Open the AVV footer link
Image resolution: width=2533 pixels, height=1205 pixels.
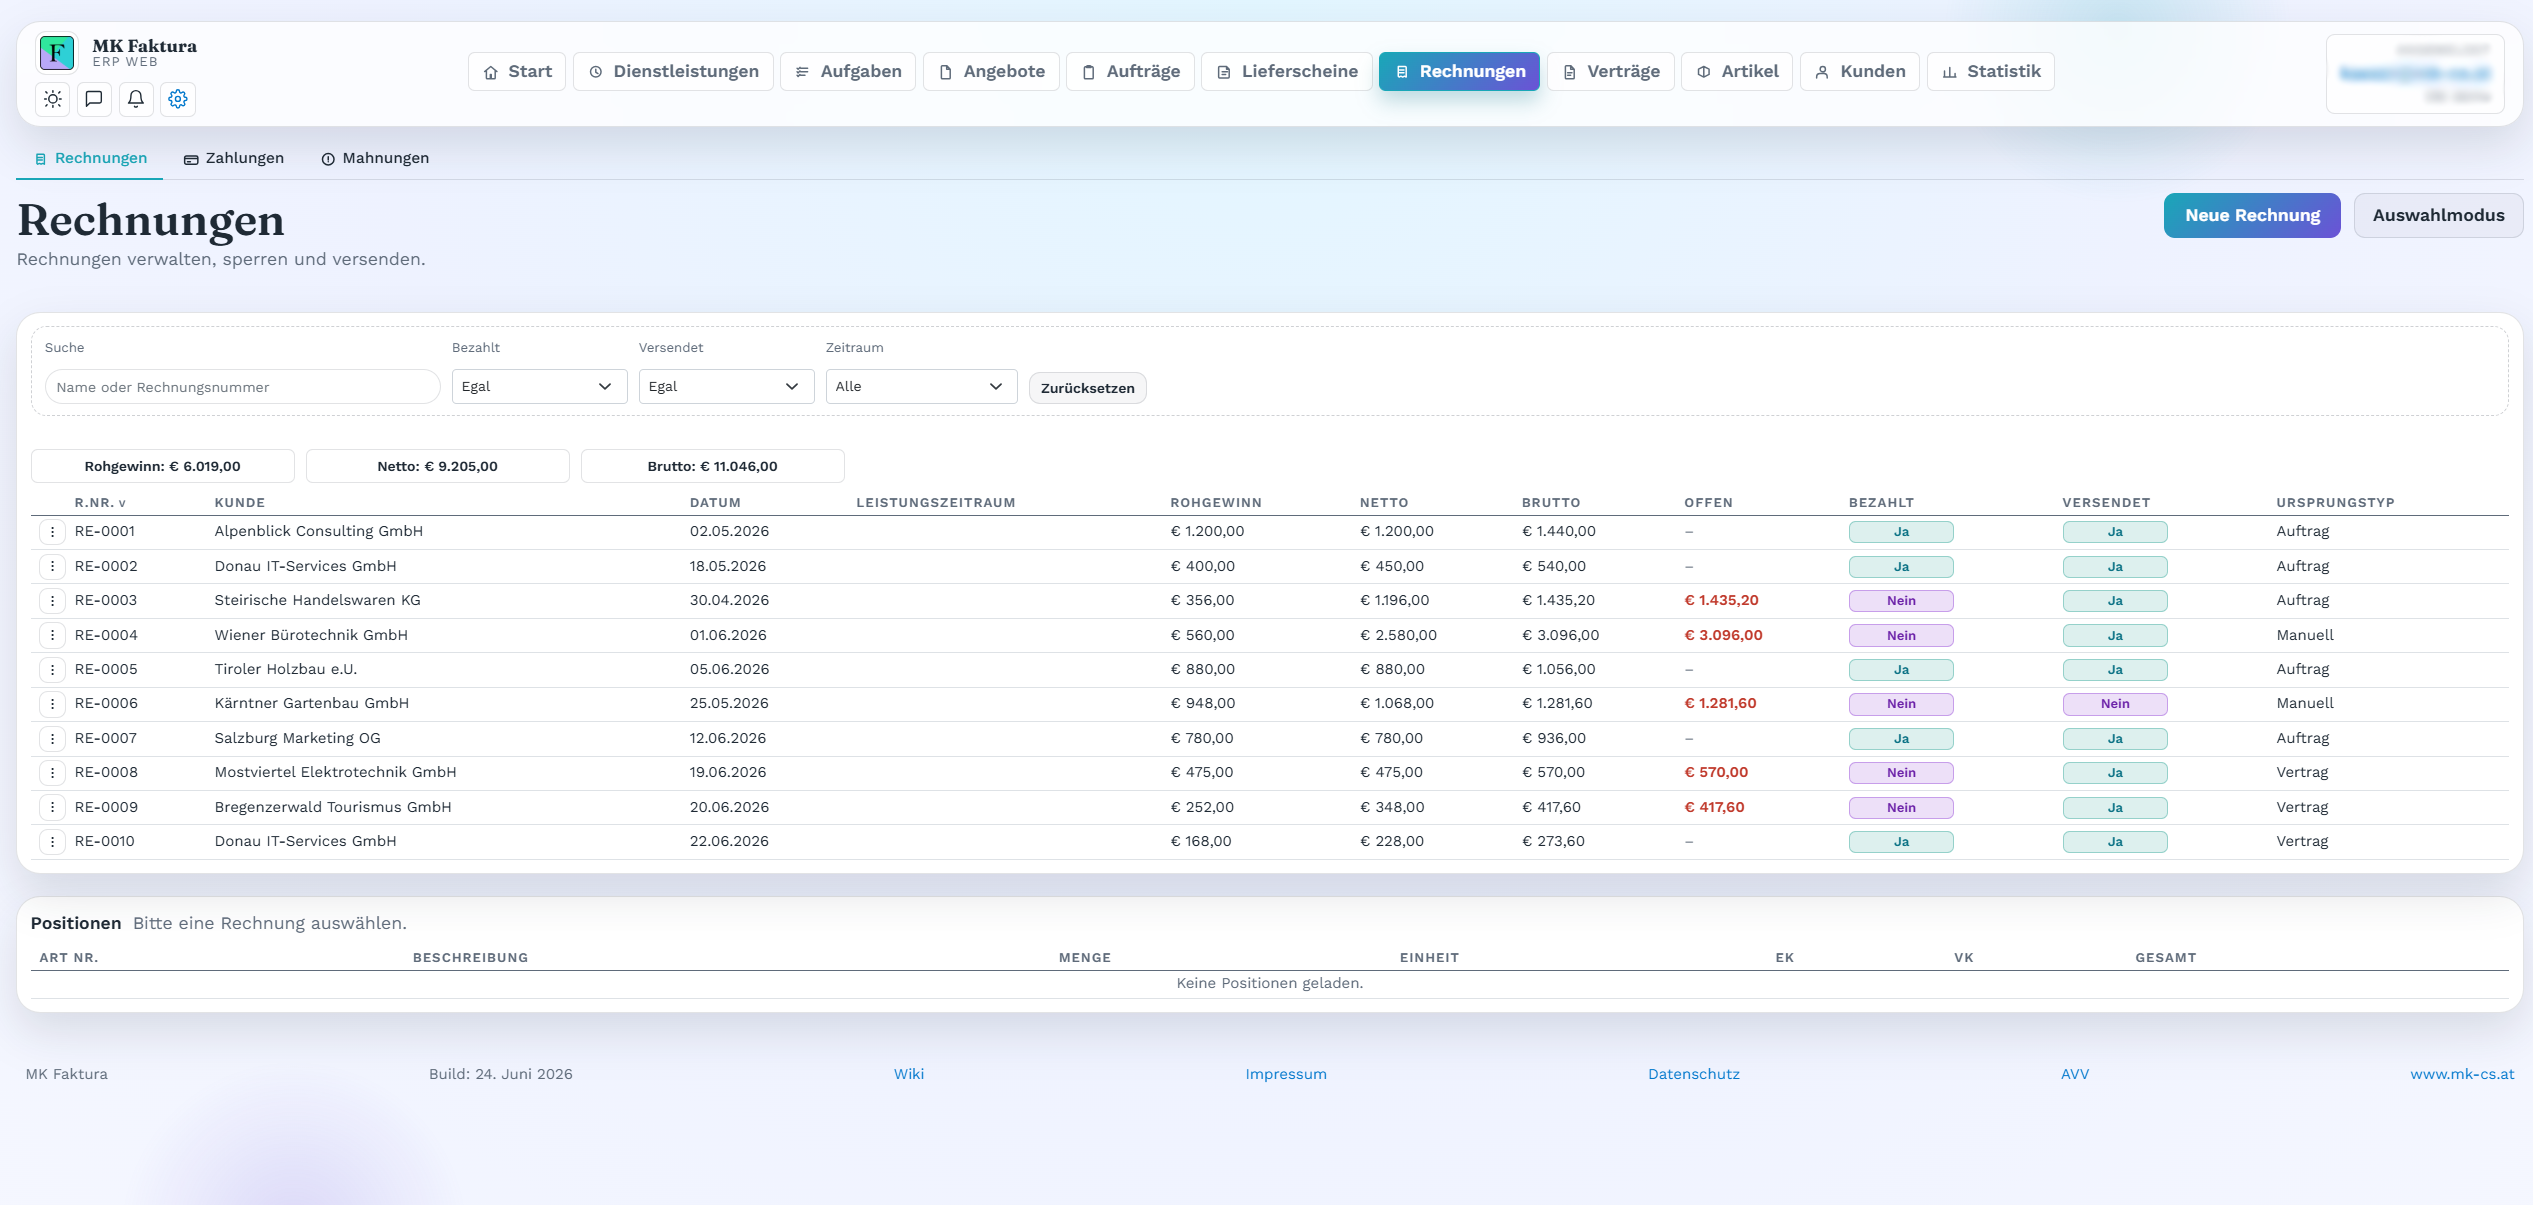pyautogui.click(x=2075, y=1074)
